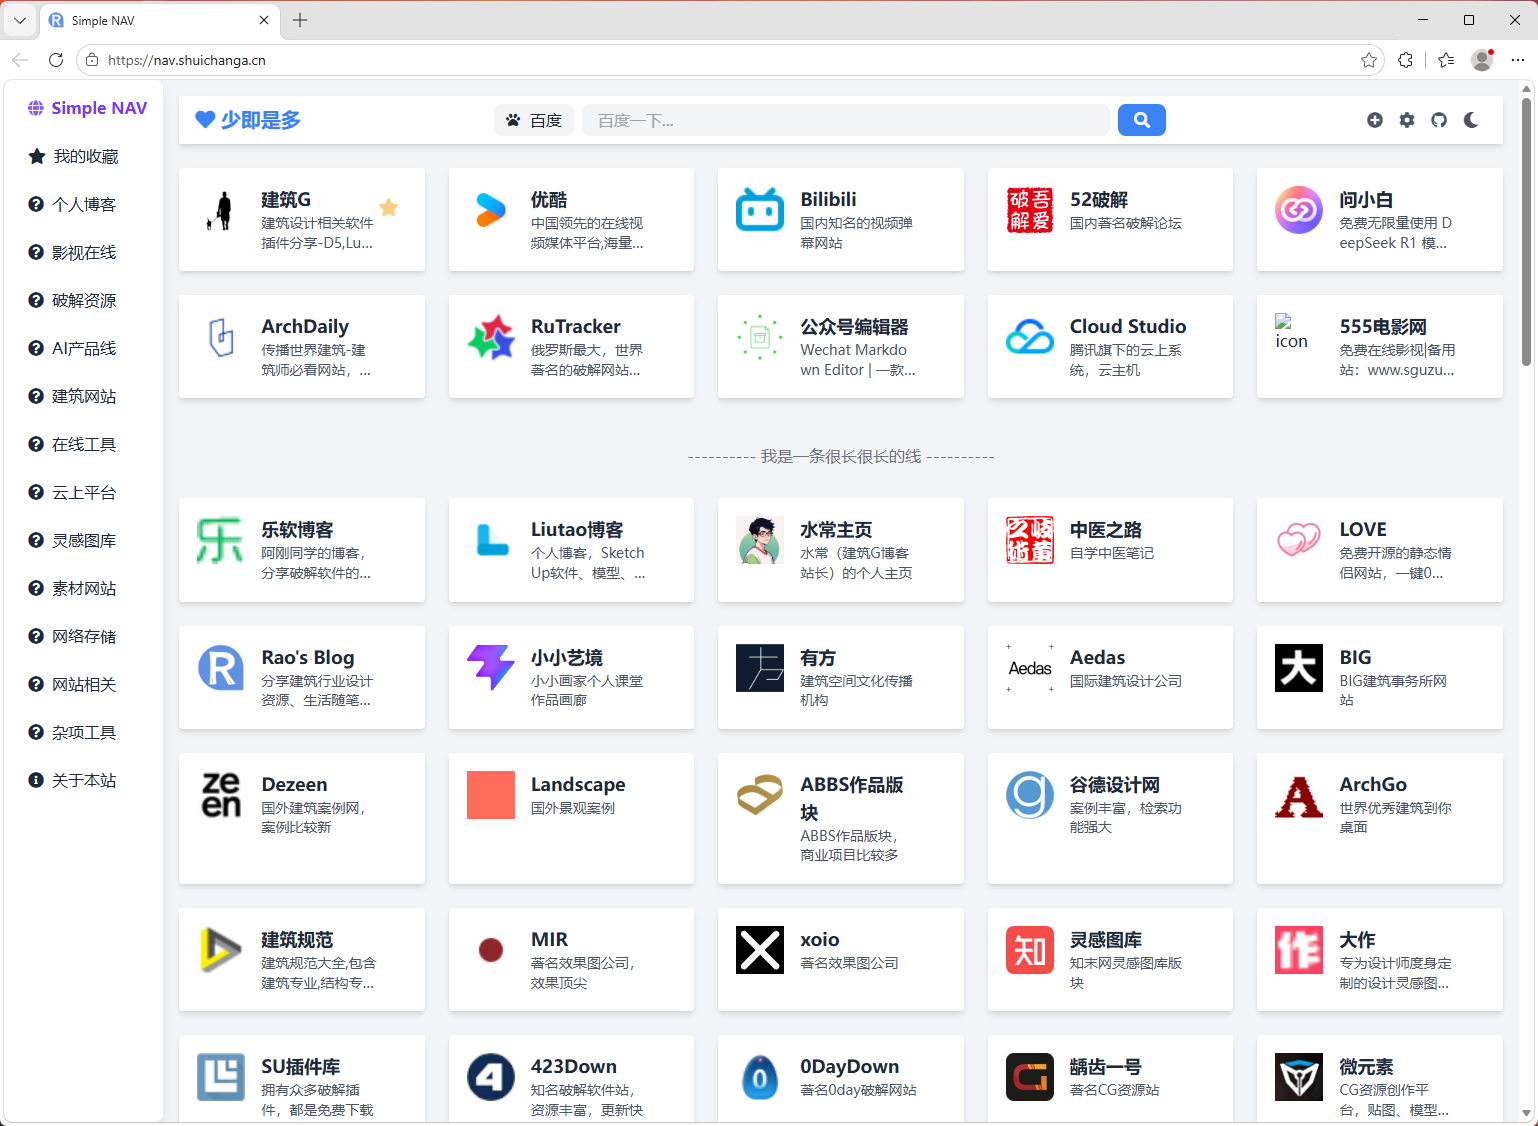Viewport: 1538px width, 1126px height.
Task: Reload the page with refresh button
Action: coord(56,60)
